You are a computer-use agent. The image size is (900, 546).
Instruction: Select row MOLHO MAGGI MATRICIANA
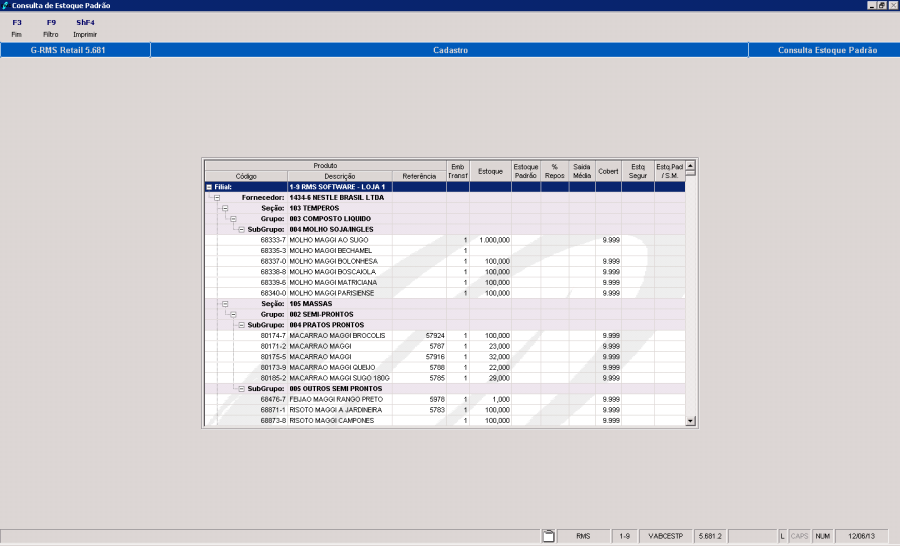(x=445, y=282)
